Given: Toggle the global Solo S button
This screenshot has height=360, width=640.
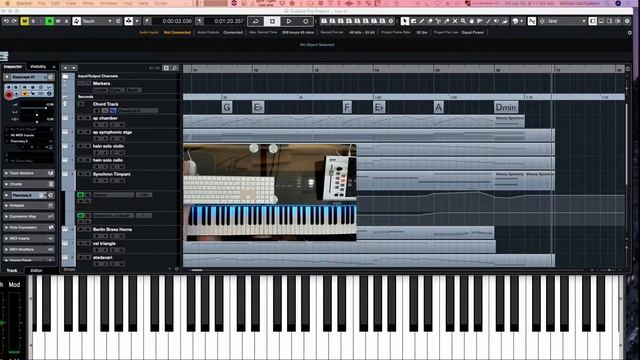Looking at the screenshot, I should point(33,21).
